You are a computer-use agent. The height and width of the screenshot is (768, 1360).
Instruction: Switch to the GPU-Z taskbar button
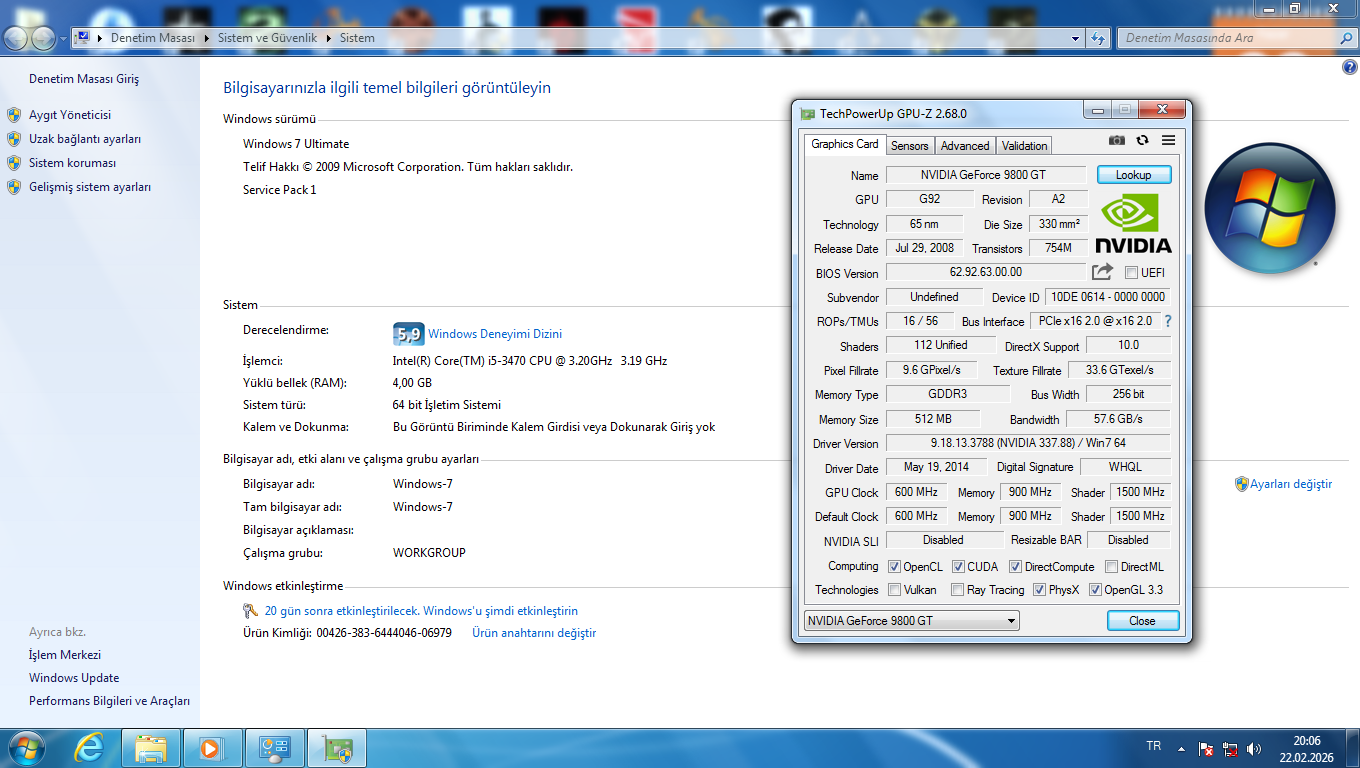click(337, 748)
